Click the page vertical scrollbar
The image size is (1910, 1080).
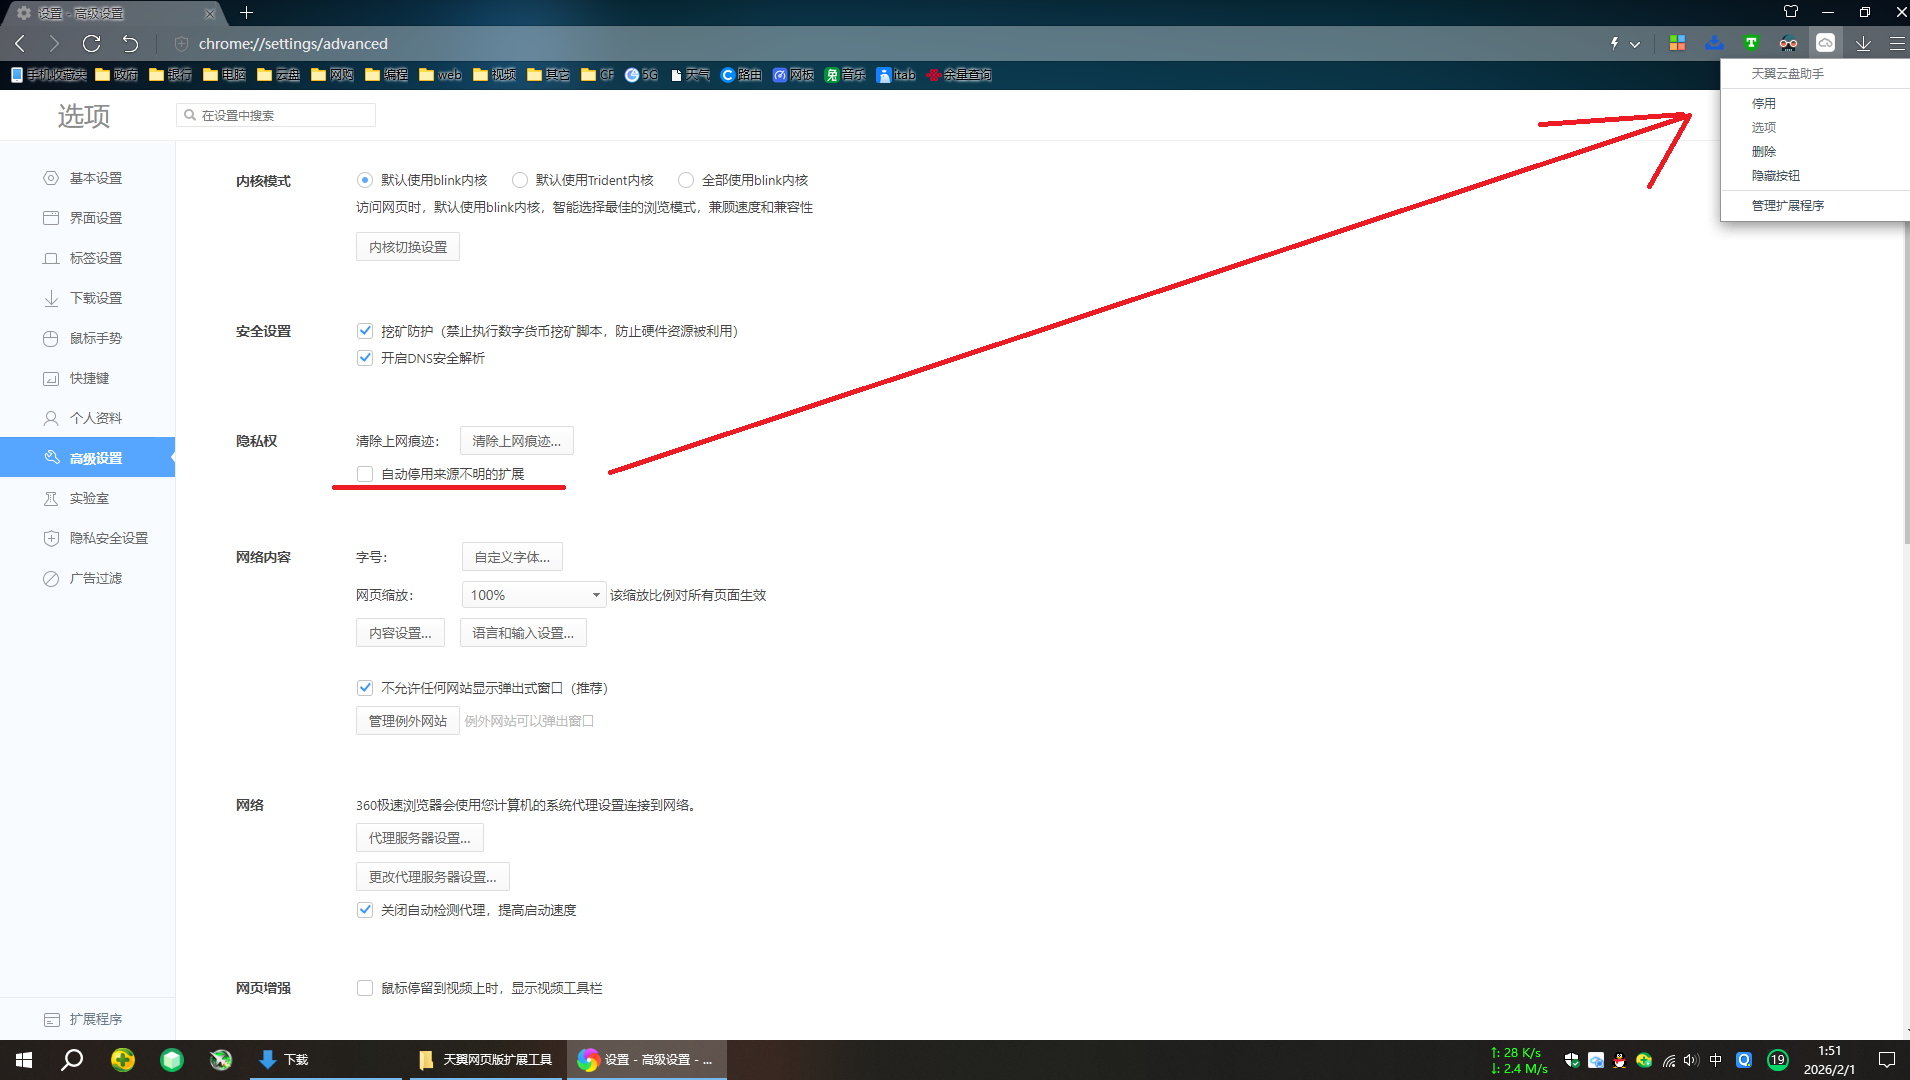coord(1905,400)
